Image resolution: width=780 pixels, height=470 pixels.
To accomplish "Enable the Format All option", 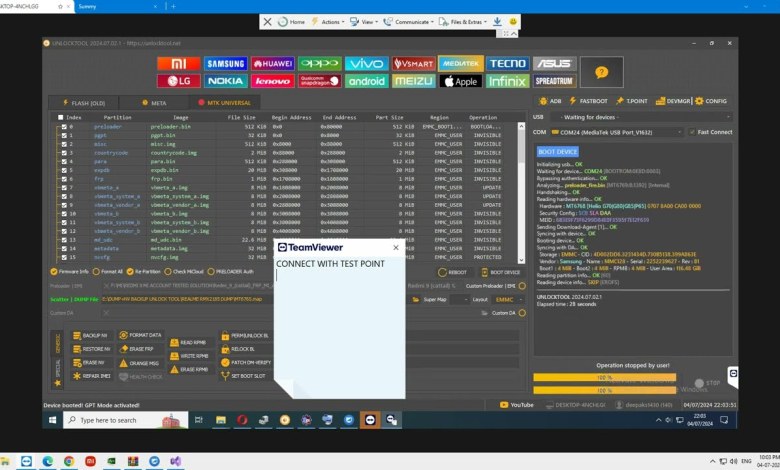I will pyautogui.click(x=107, y=272).
